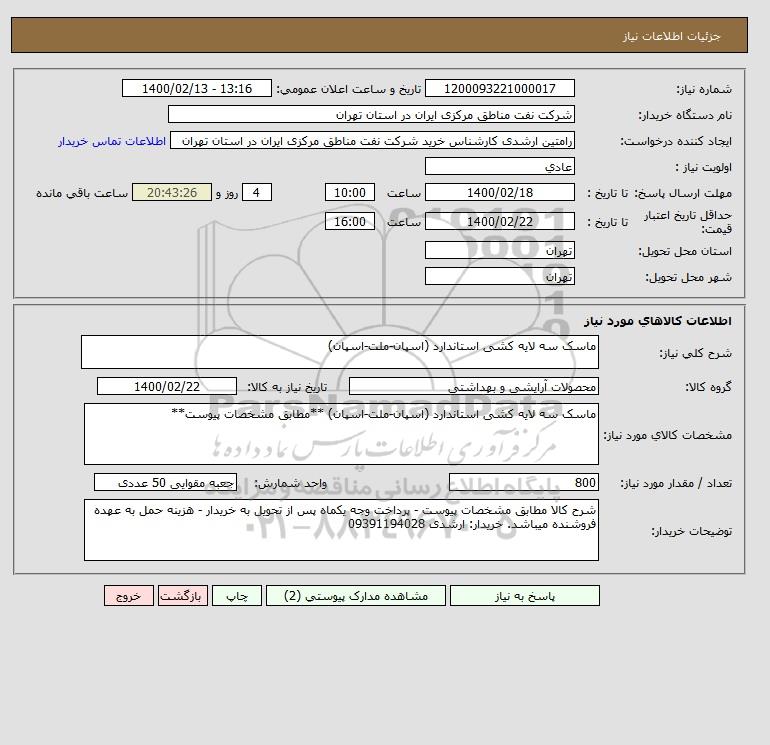The height and width of the screenshot is (745, 770).
Task: Click the announcement date field 1400/02/13 - 13:16
Action: point(196,88)
